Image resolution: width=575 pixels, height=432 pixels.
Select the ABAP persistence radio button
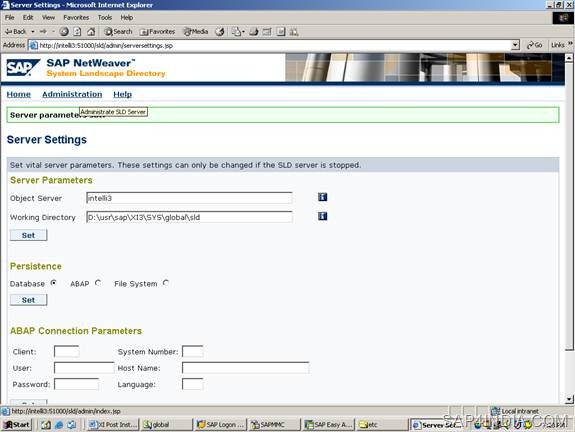click(x=98, y=283)
